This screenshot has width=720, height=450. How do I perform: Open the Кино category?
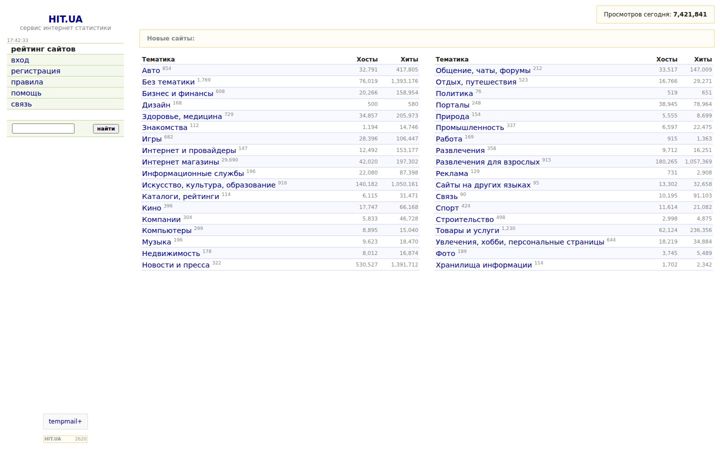[152, 208]
